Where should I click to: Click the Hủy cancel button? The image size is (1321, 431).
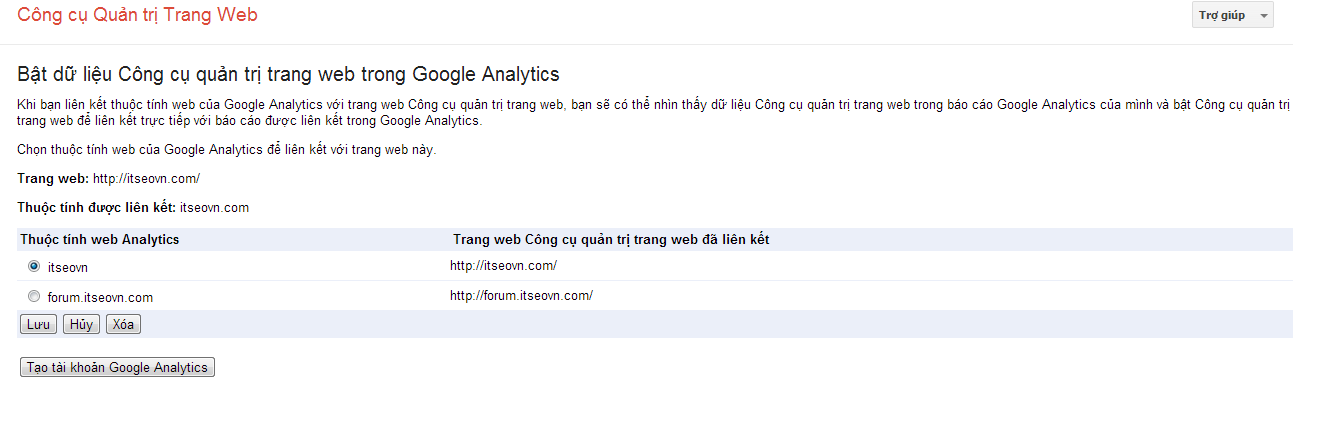point(81,324)
